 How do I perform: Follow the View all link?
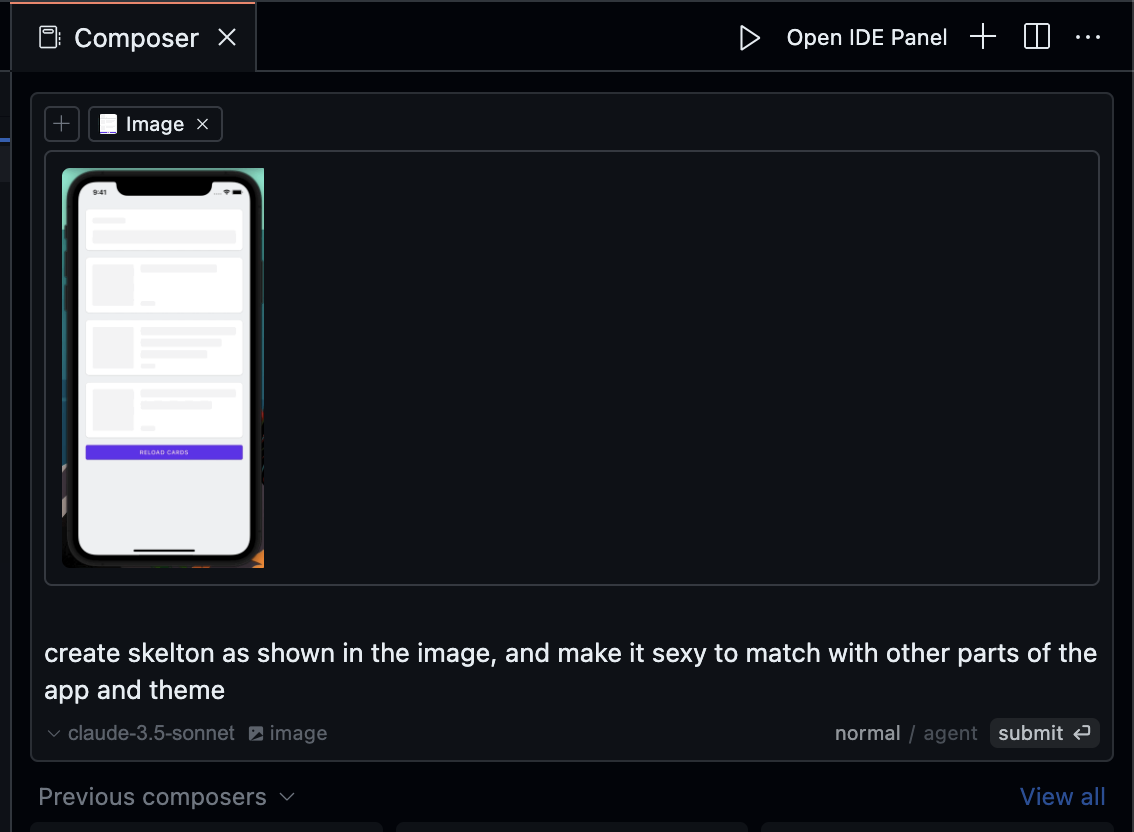[x=1062, y=797]
